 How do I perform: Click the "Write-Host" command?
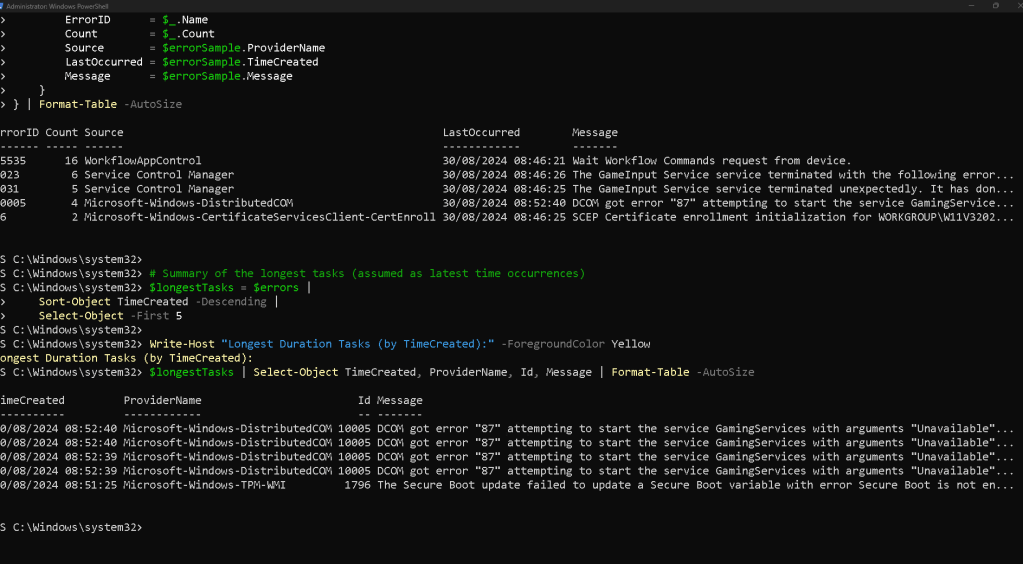coord(181,344)
